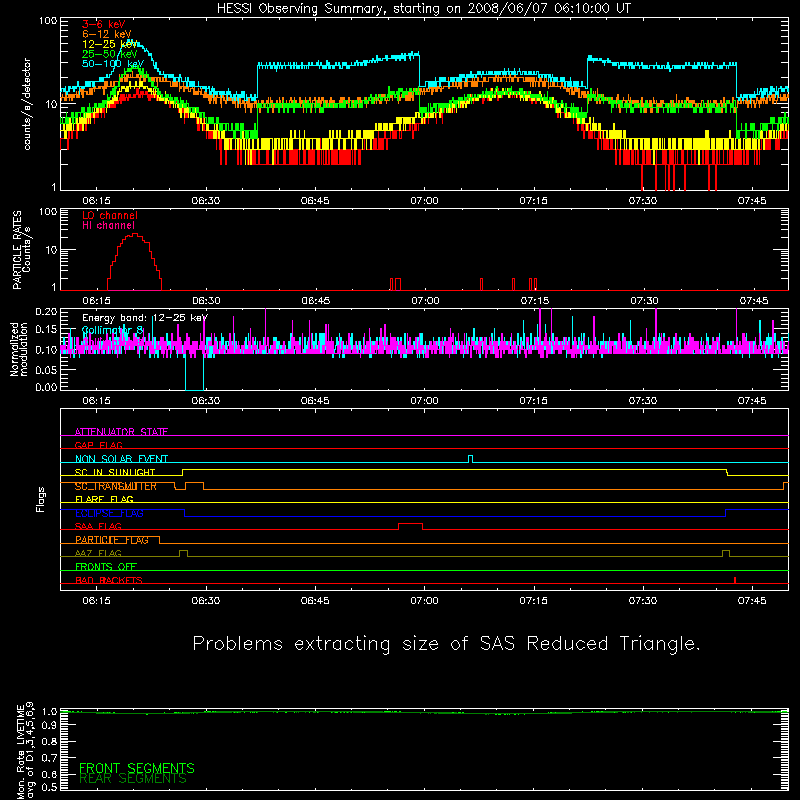Click the 07:00 tick label under count rates plot
This screenshot has width=800, height=800.
[424, 201]
